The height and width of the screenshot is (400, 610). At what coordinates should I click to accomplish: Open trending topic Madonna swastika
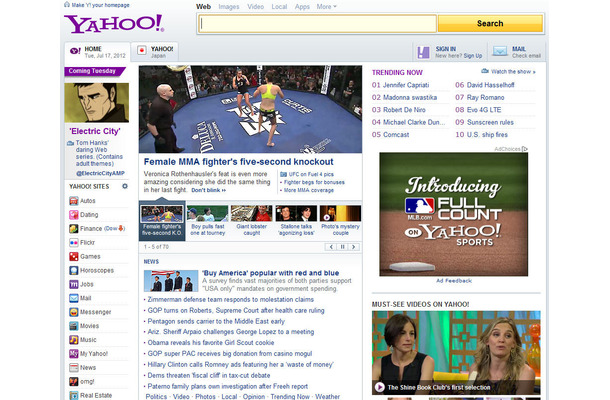pyautogui.click(x=410, y=97)
